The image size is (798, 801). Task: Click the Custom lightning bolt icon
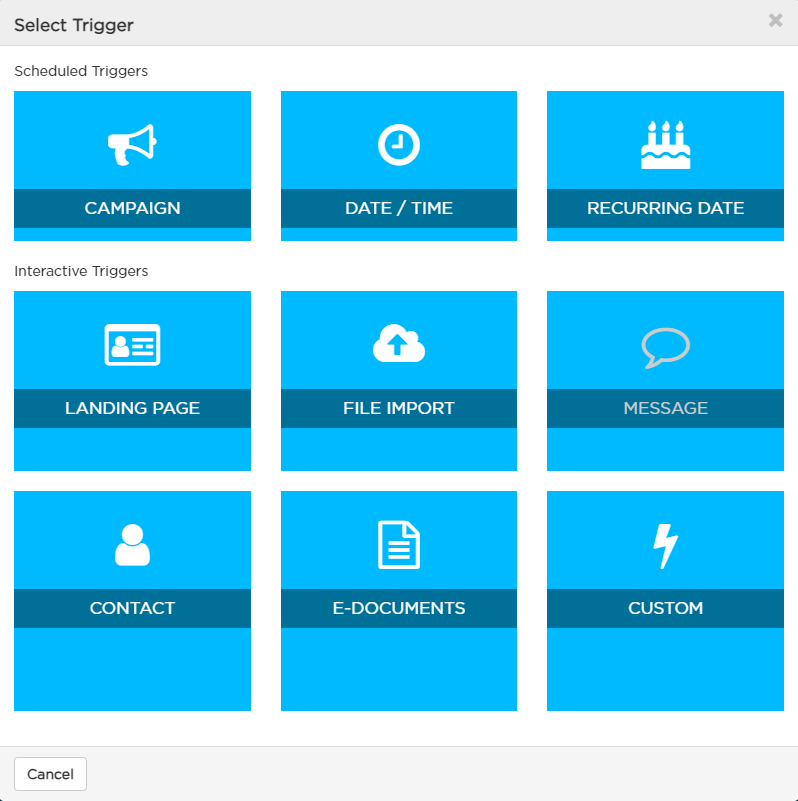(x=665, y=546)
